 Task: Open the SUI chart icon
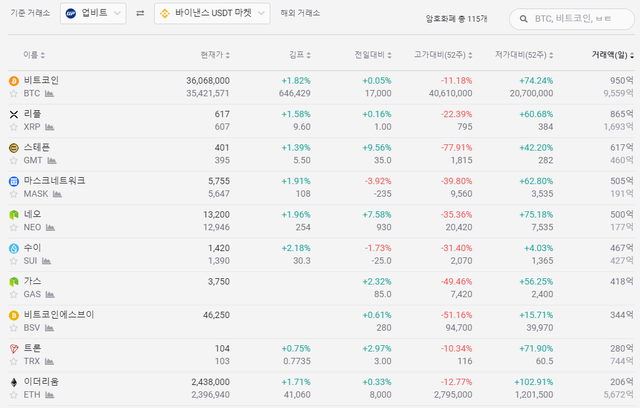(x=47, y=261)
